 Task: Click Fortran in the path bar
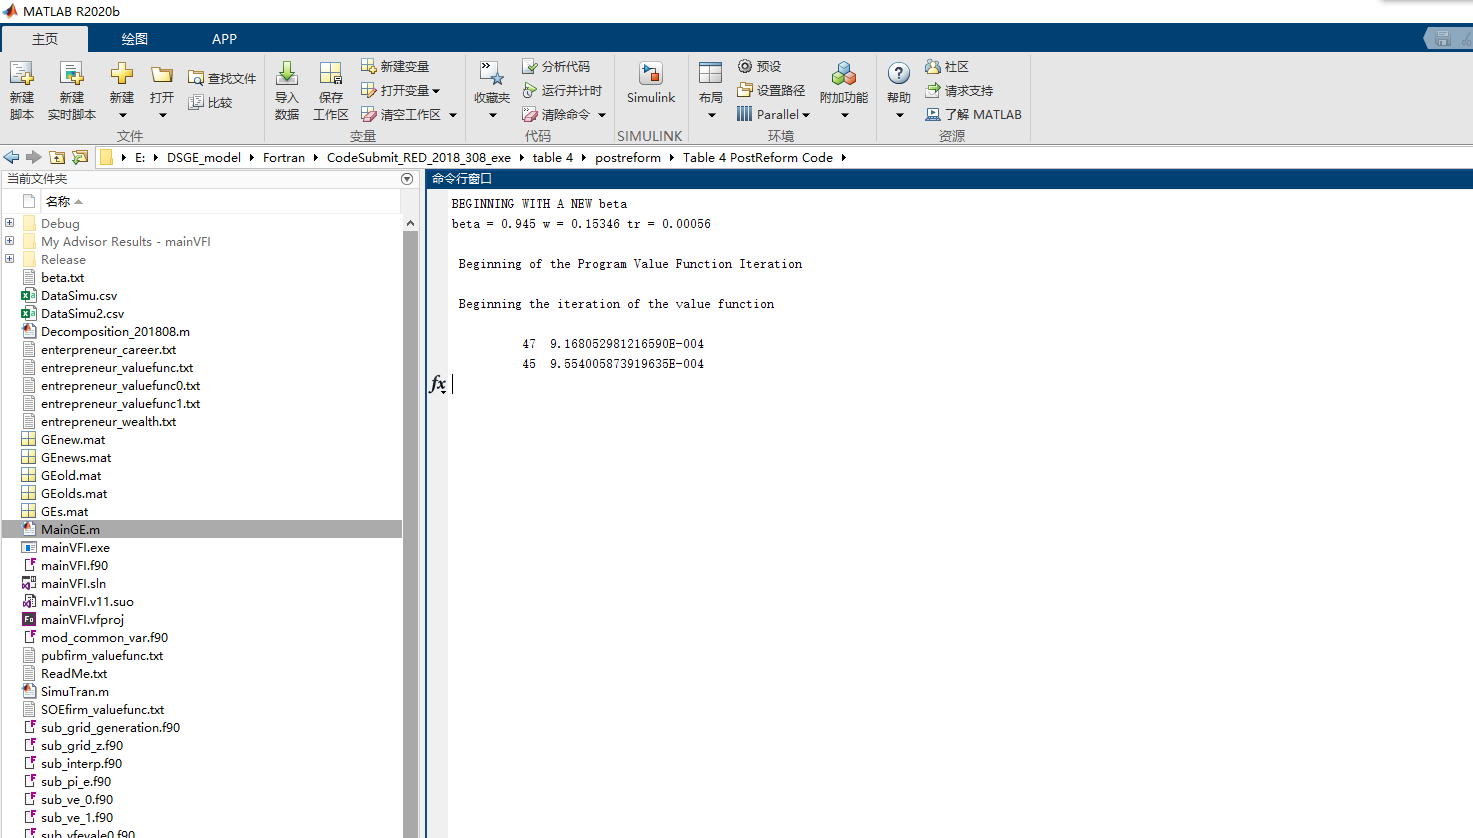click(x=284, y=157)
